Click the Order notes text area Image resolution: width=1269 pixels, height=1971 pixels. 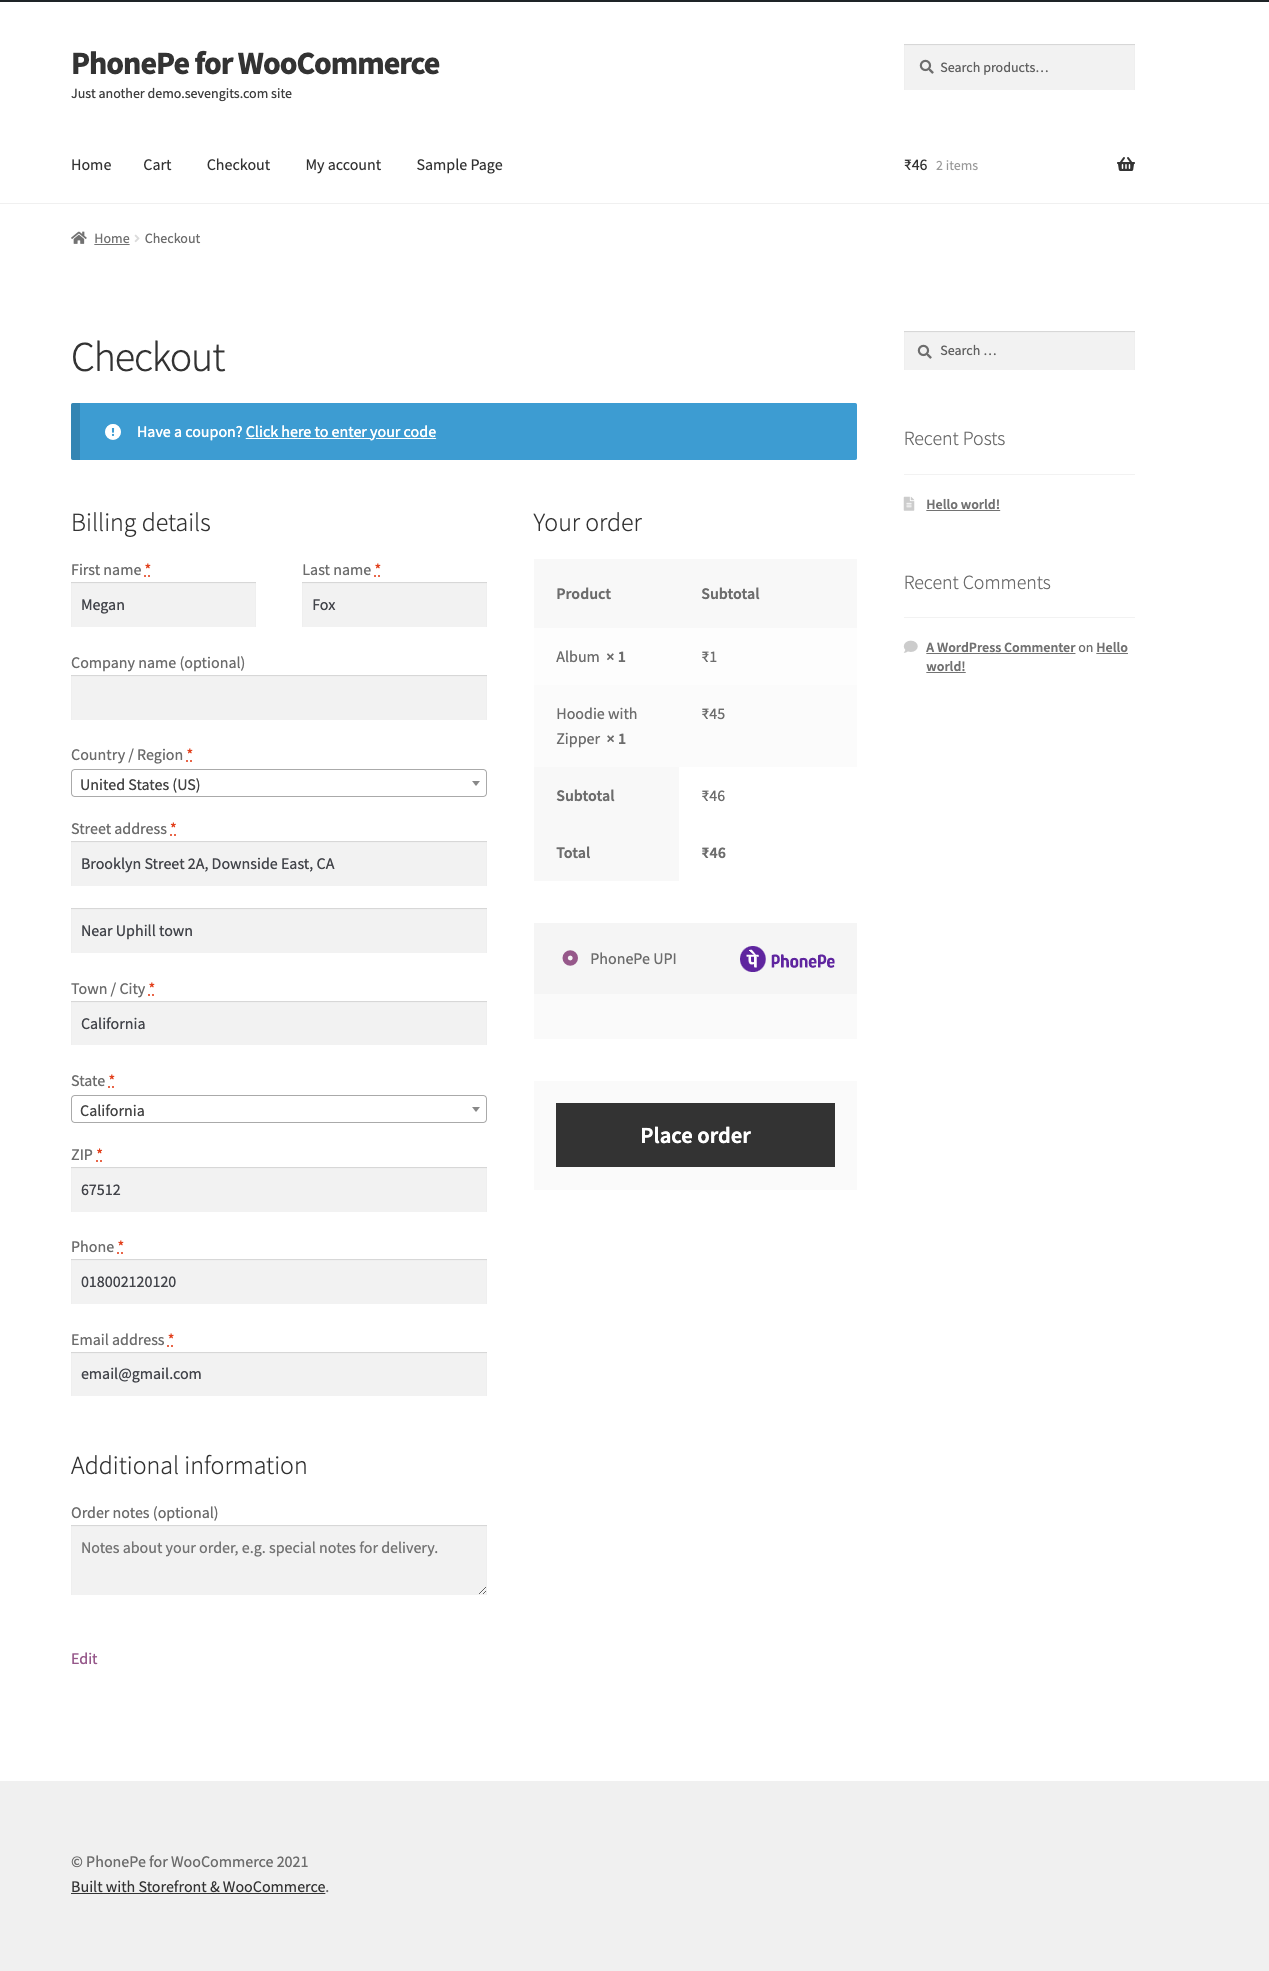click(x=279, y=1560)
